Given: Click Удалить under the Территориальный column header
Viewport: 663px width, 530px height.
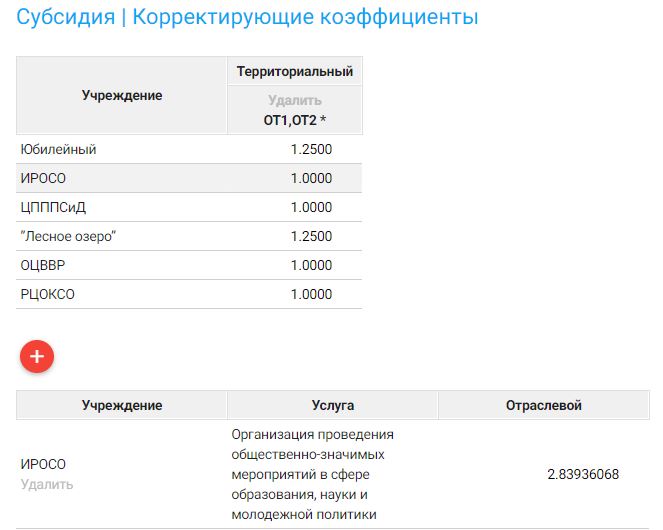Looking at the screenshot, I should [294, 101].
